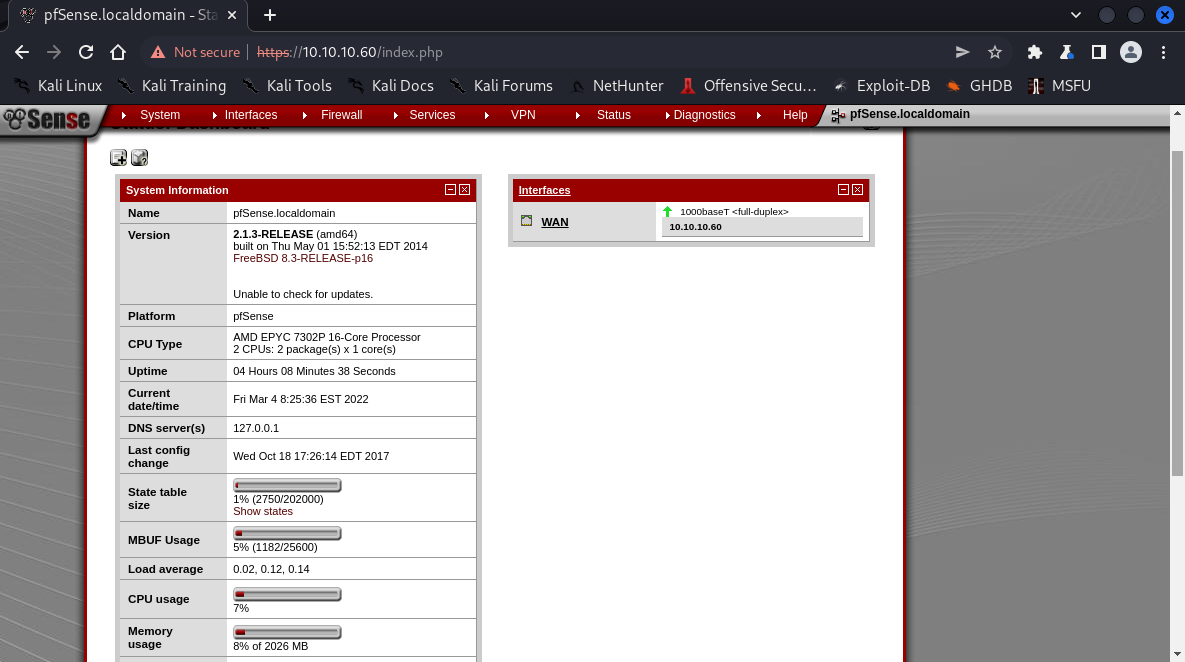Close the Interfaces widget
Viewport: 1185px width, 662px height.
858,190
